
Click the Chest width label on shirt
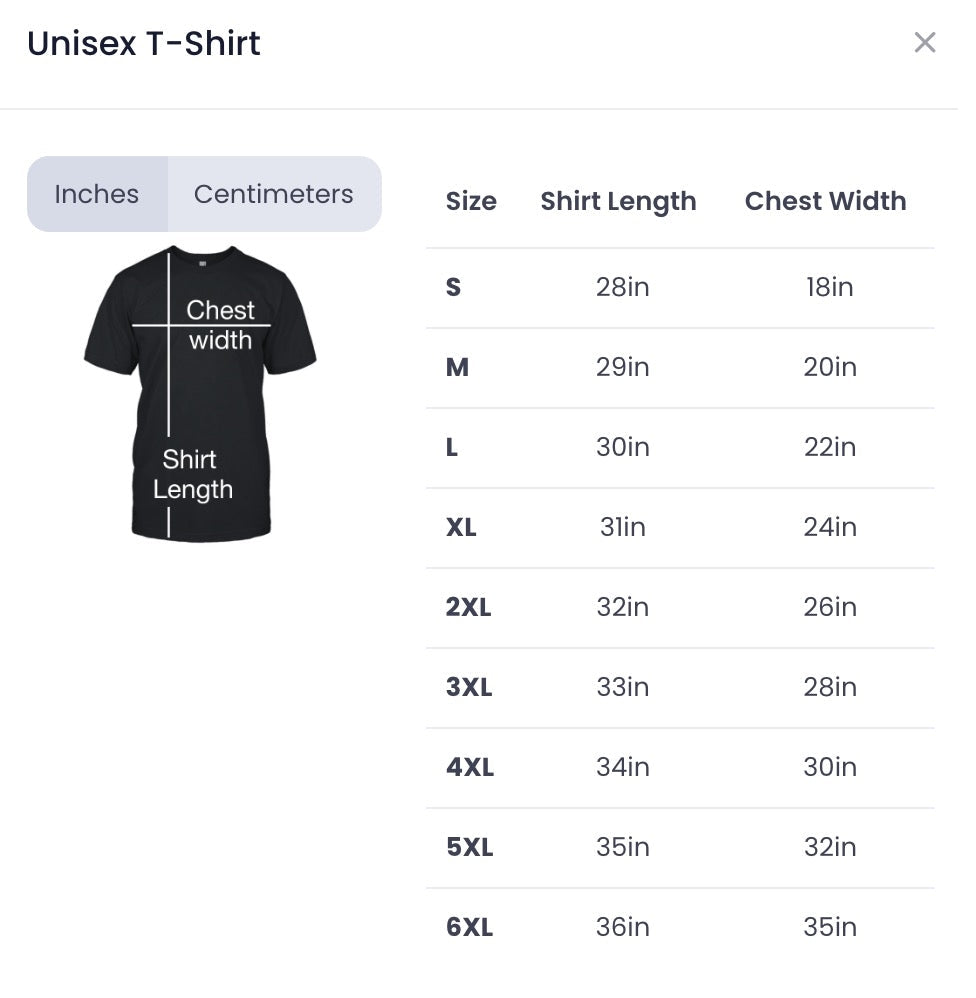pos(220,325)
